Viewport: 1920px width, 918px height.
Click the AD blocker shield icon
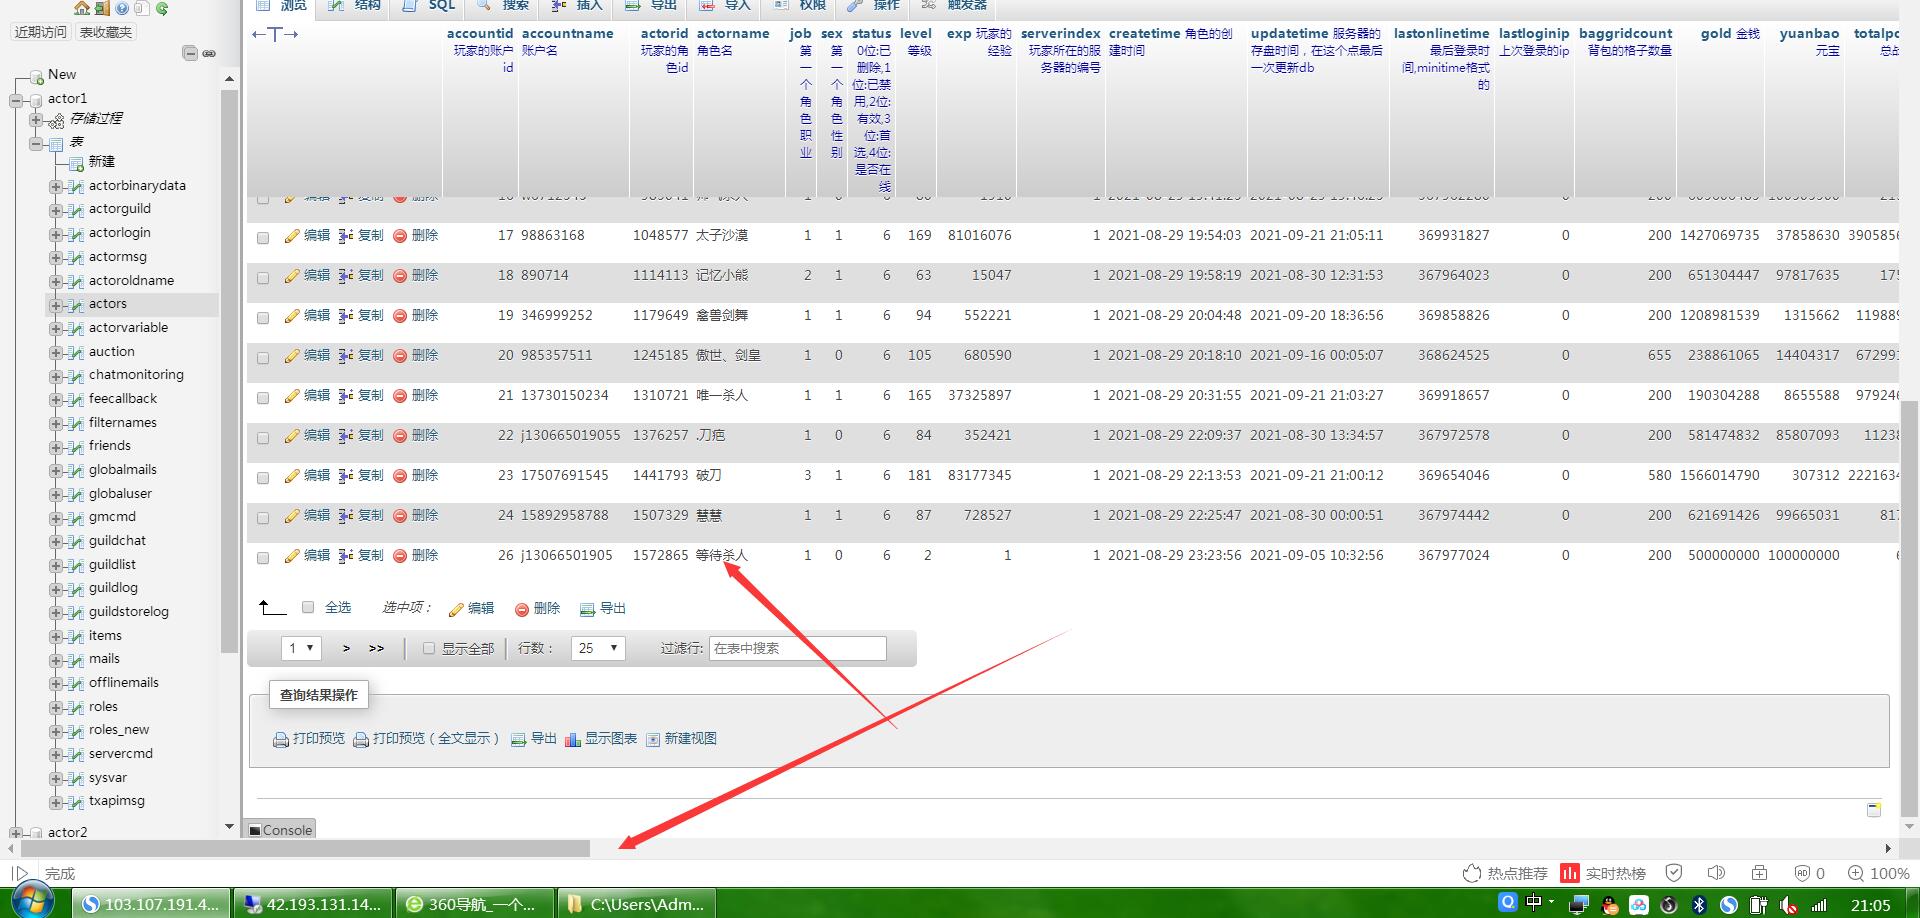pyautogui.click(x=1802, y=873)
